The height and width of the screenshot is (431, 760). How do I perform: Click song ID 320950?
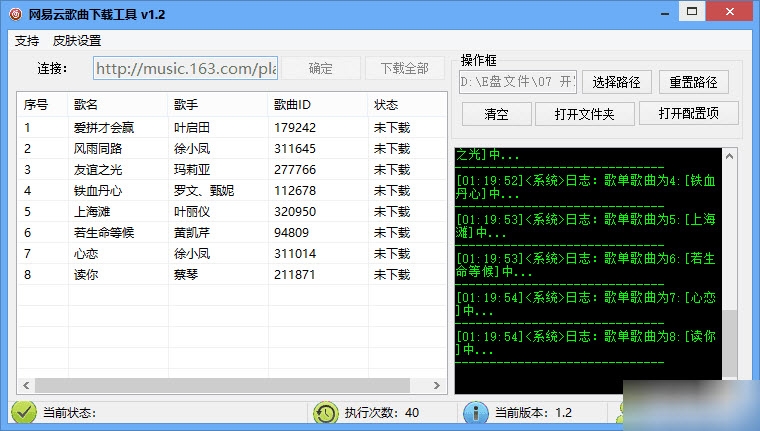pos(295,211)
